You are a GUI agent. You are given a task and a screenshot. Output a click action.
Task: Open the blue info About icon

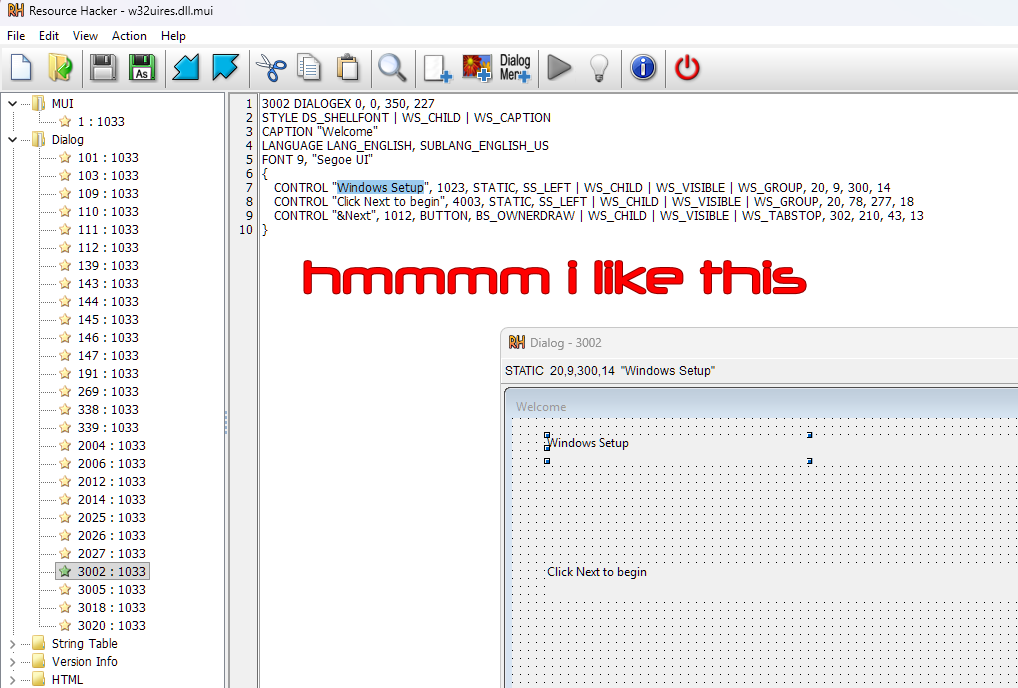coord(643,68)
